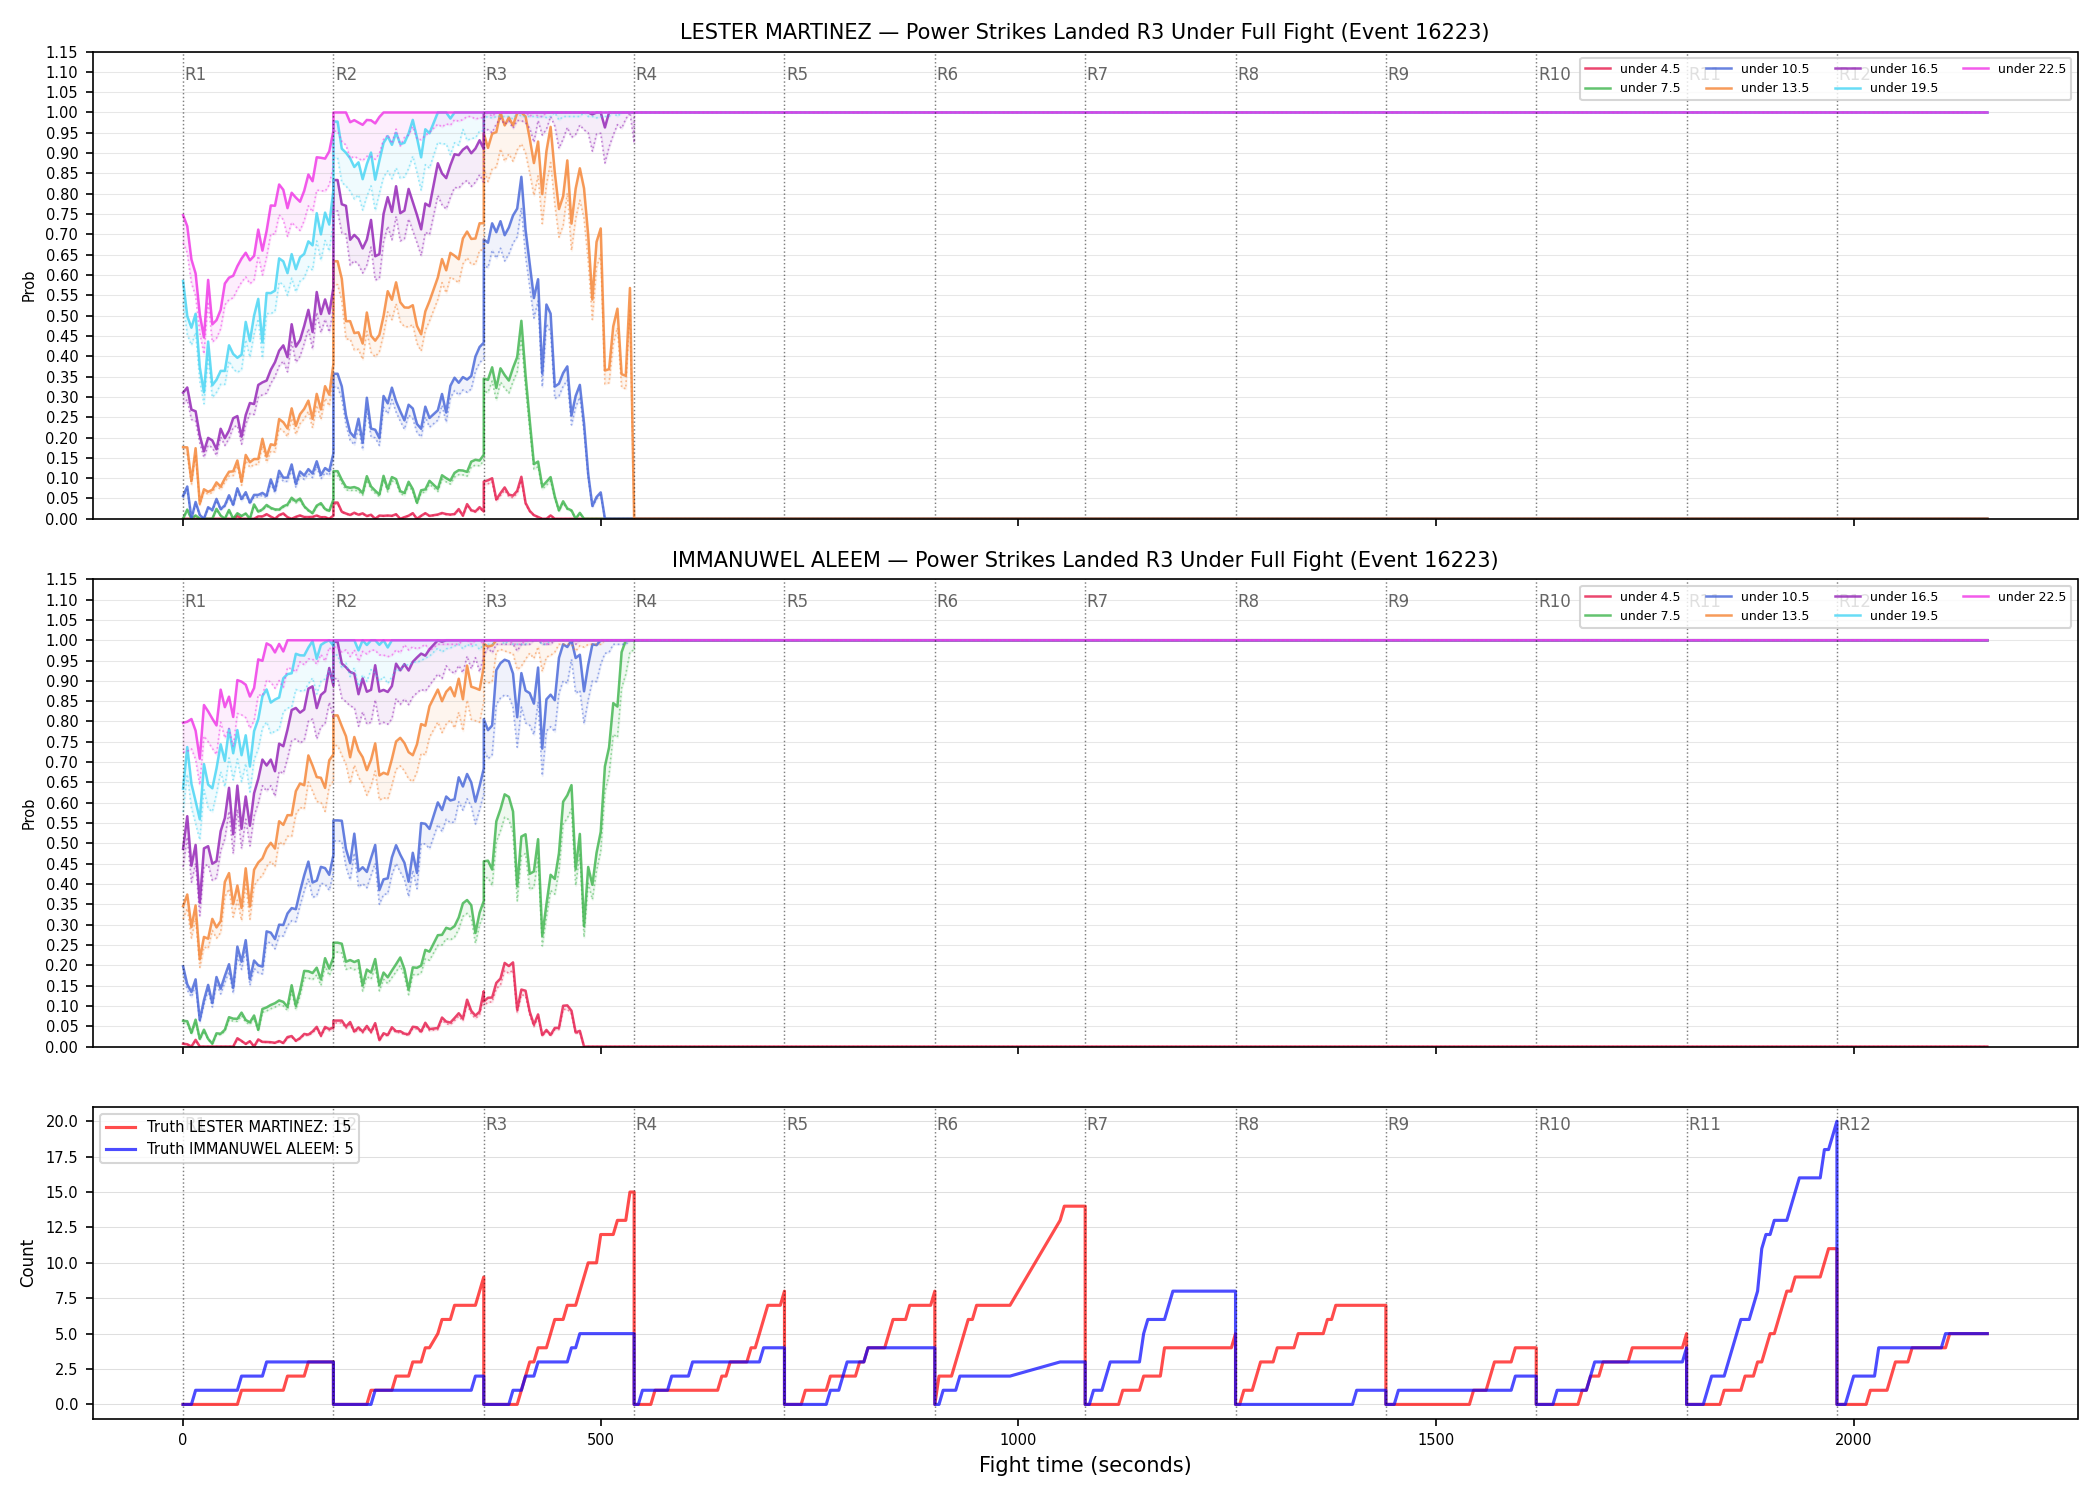Click the R1 round marker in Lester chart
The height and width of the screenshot is (1500, 2100).
[x=195, y=74]
